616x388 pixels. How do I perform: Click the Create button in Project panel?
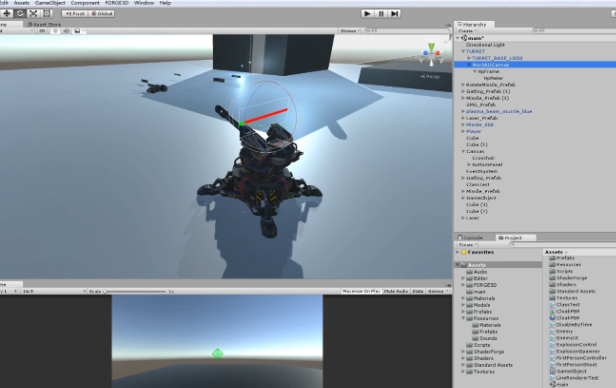[x=467, y=245]
